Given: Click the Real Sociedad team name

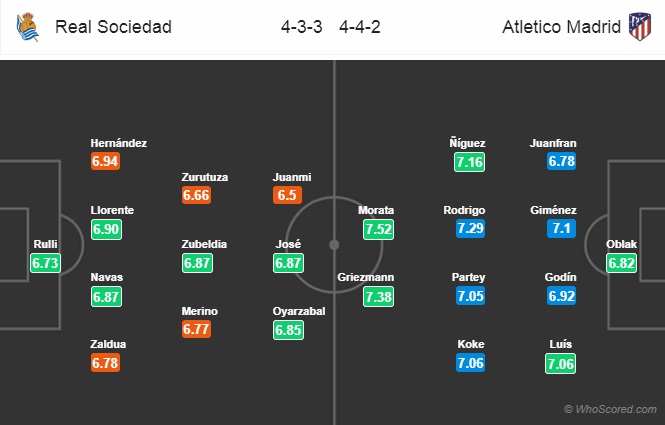Looking at the screenshot, I should point(113,27).
